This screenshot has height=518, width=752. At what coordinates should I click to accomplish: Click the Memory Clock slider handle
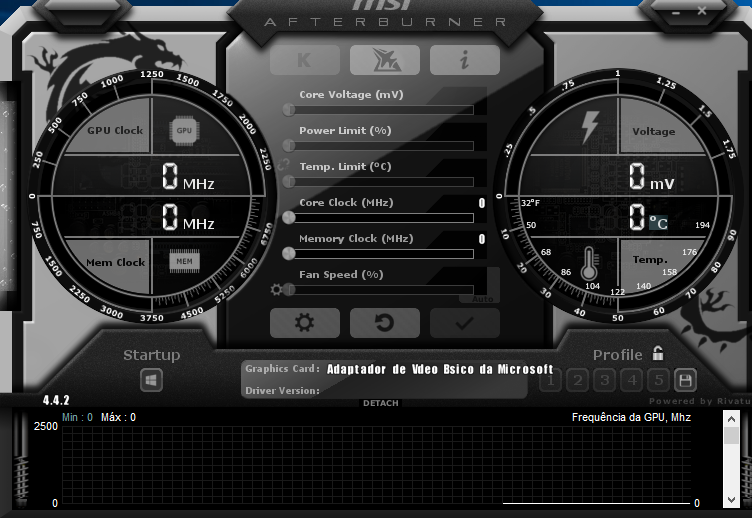289,253
